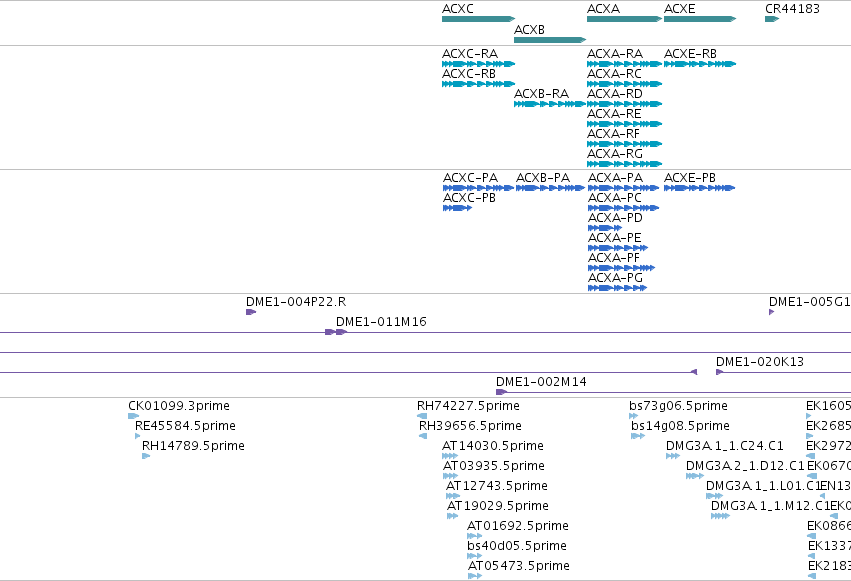
Task: Click the ACXE-RB transcript
Action: (700, 64)
